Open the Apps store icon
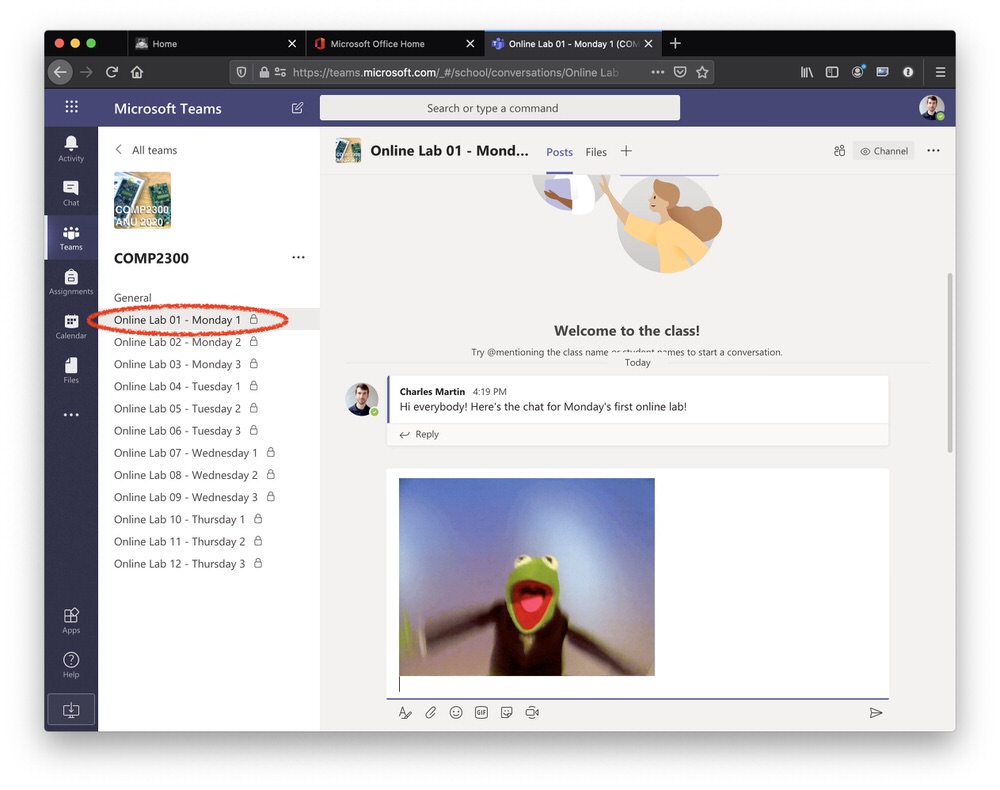This screenshot has height=790, width=1000. [71, 620]
